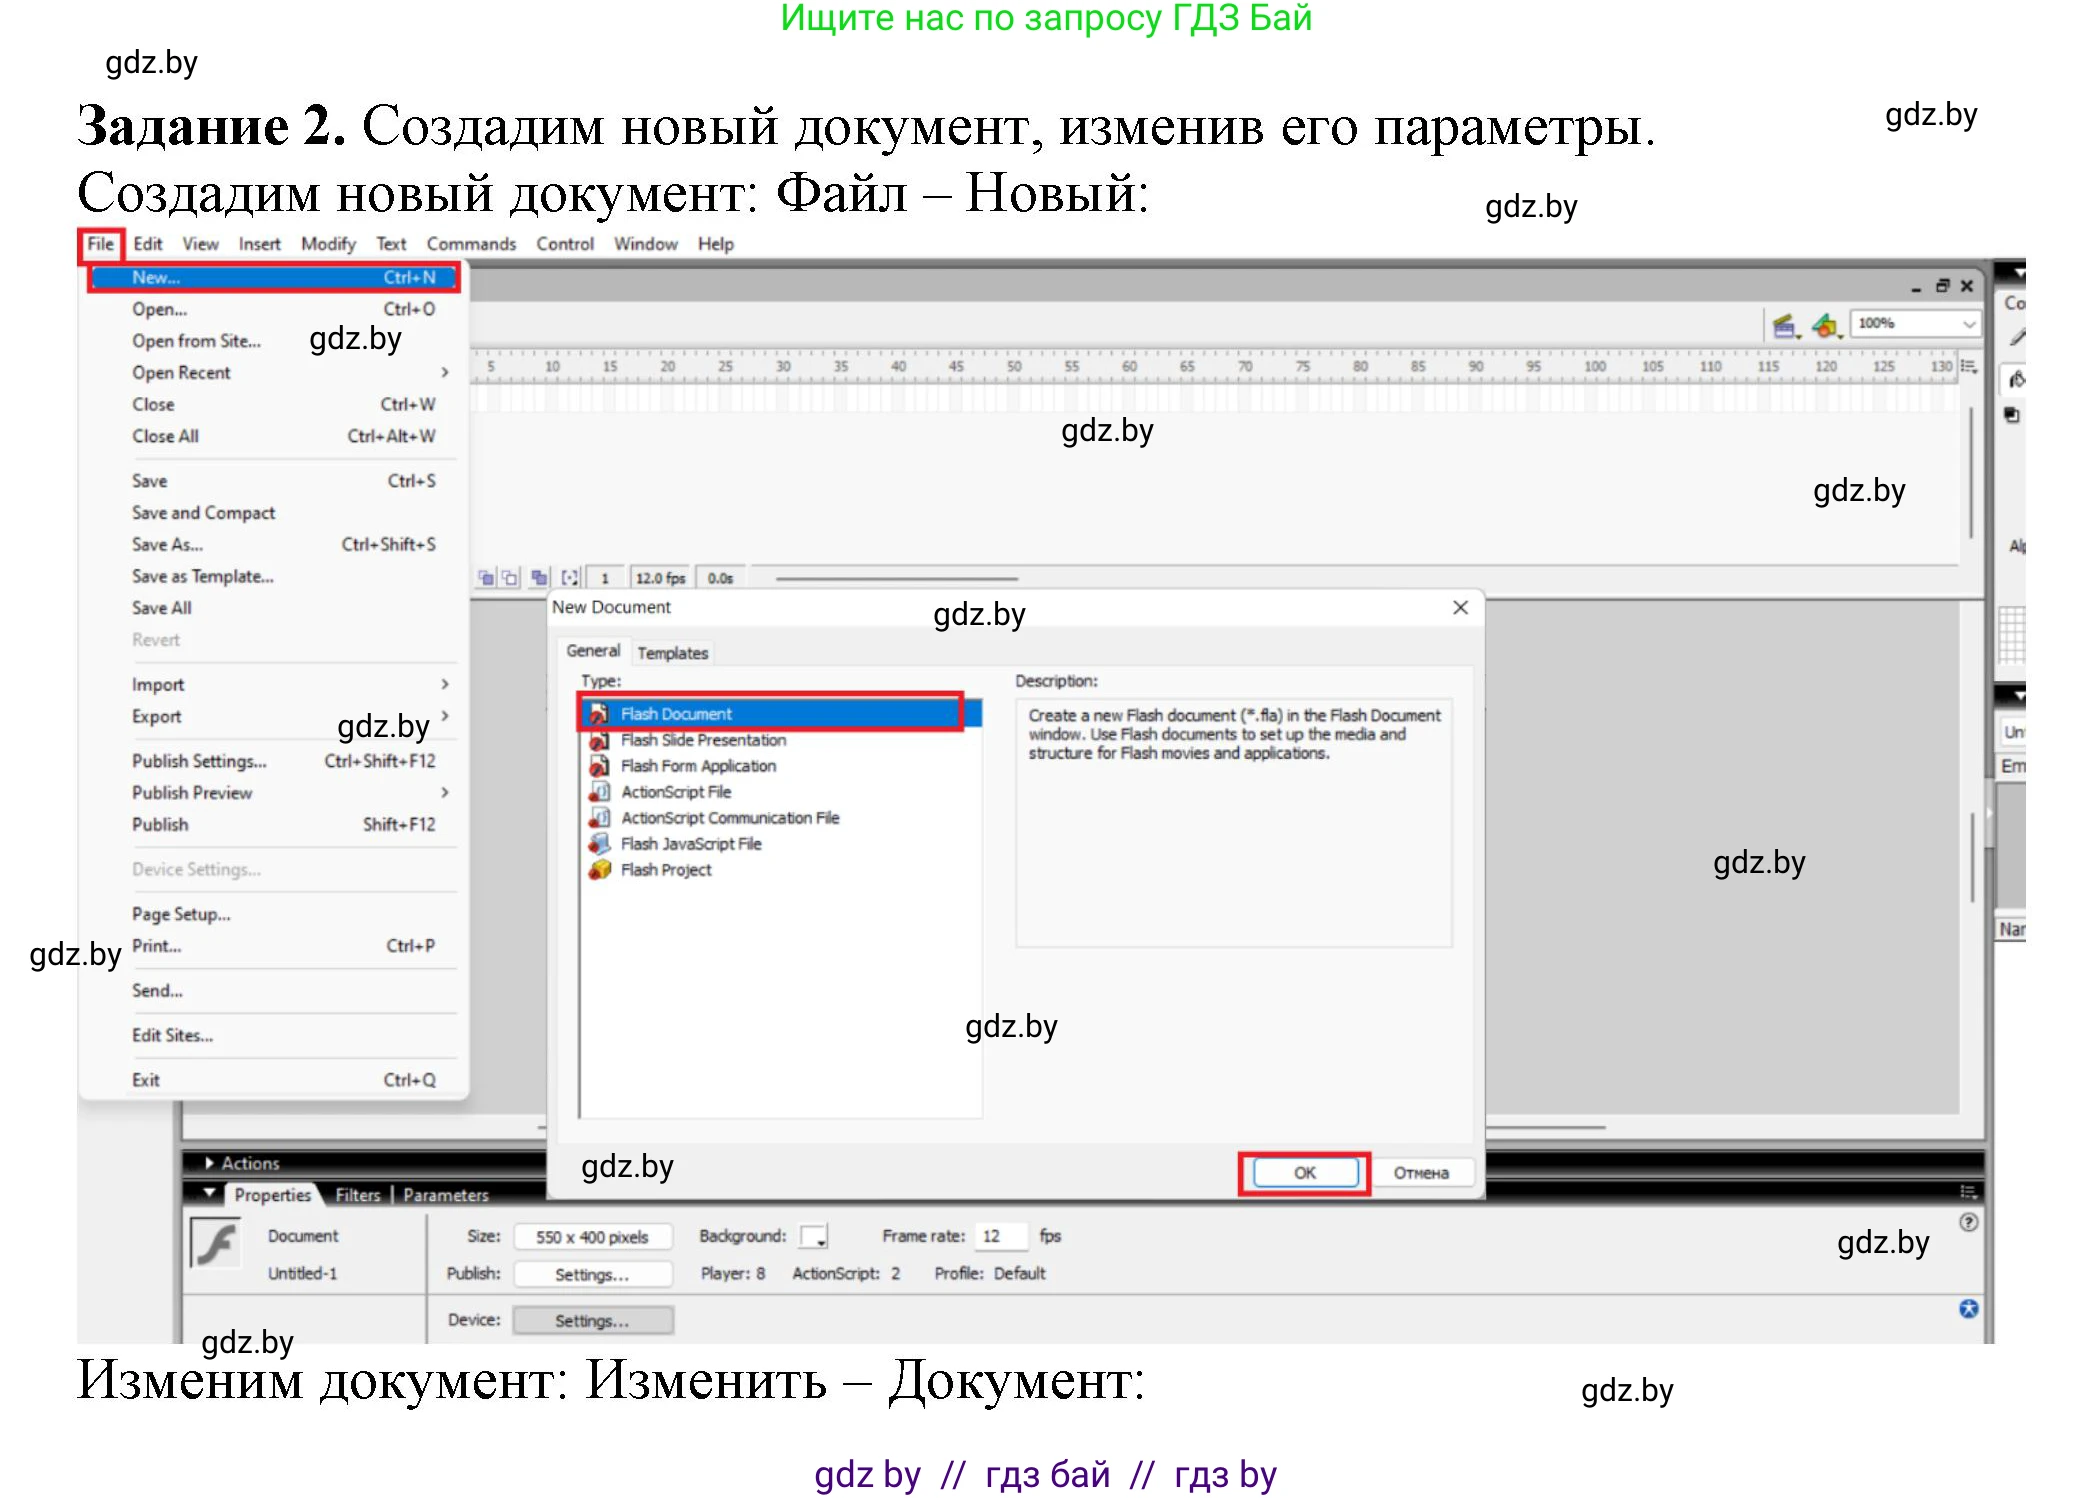The width and height of the screenshot is (2095, 1498).
Task: Switch to the Templates tab
Action: coord(672,652)
